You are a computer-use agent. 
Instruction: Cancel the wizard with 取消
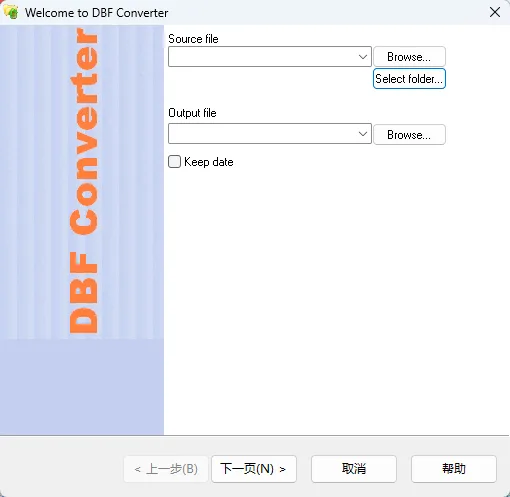coord(354,469)
